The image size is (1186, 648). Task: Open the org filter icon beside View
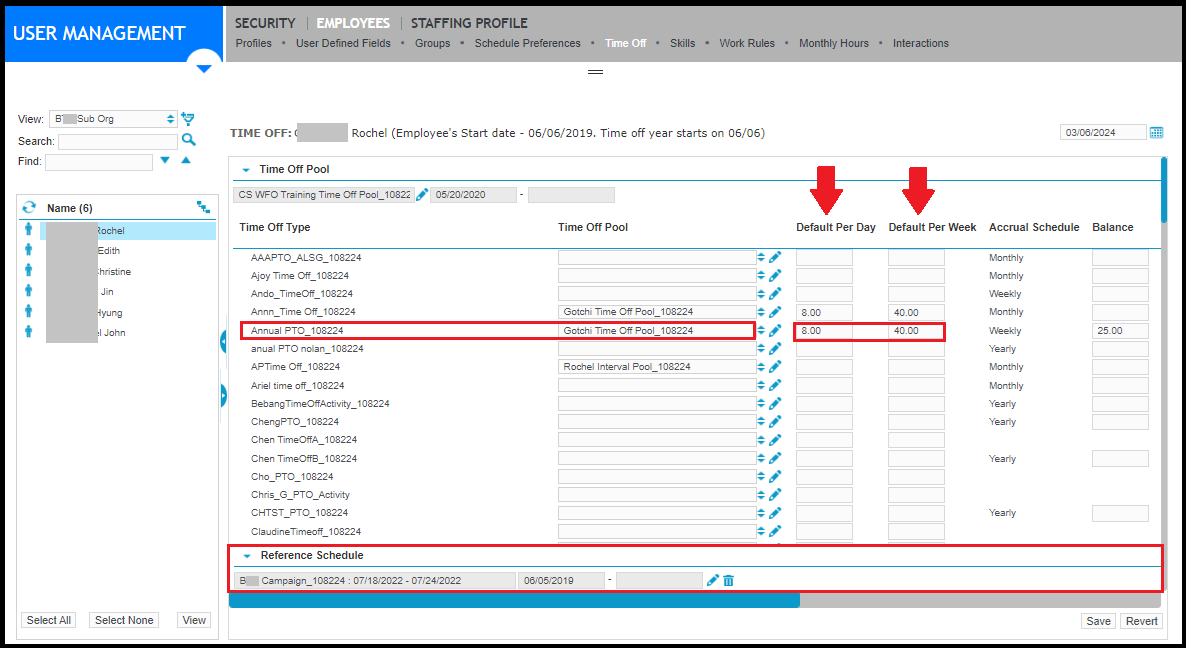click(188, 119)
